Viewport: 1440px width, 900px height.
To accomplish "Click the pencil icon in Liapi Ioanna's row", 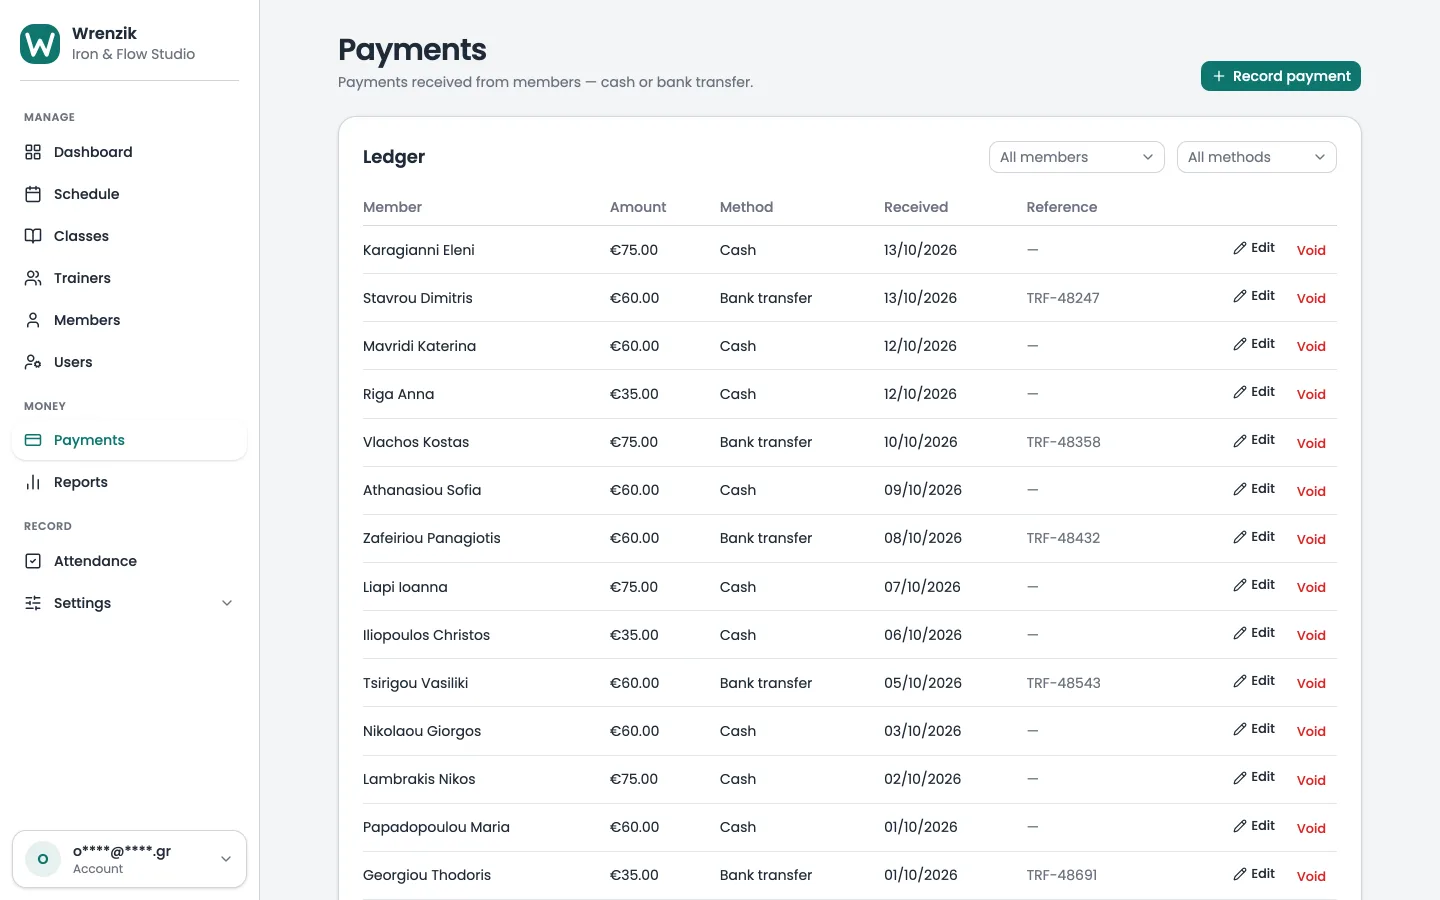I will (1240, 585).
